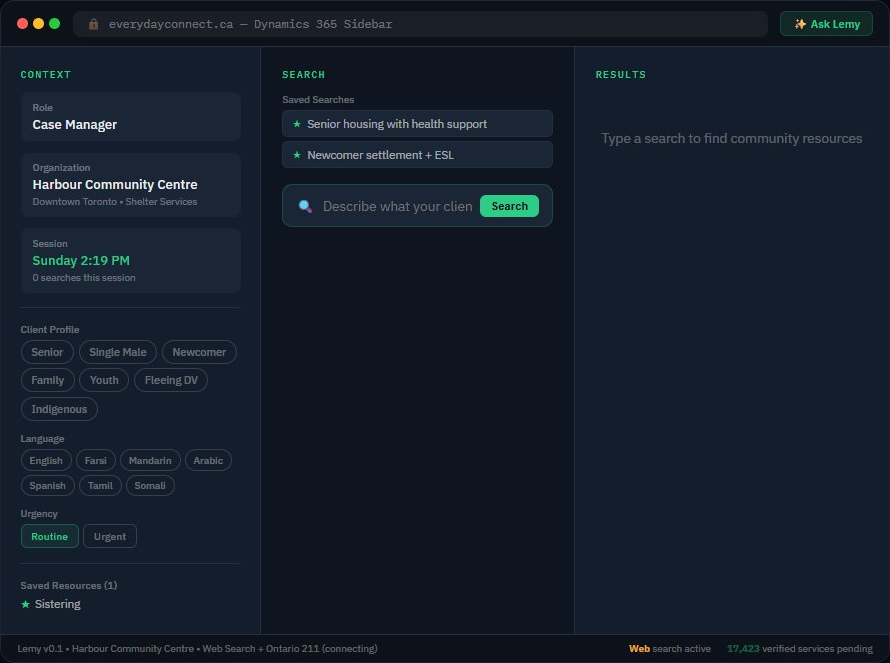Viewport: 890px width, 663px height.
Task: Click the CONTEXT panel heading
Action: [x=46, y=74]
